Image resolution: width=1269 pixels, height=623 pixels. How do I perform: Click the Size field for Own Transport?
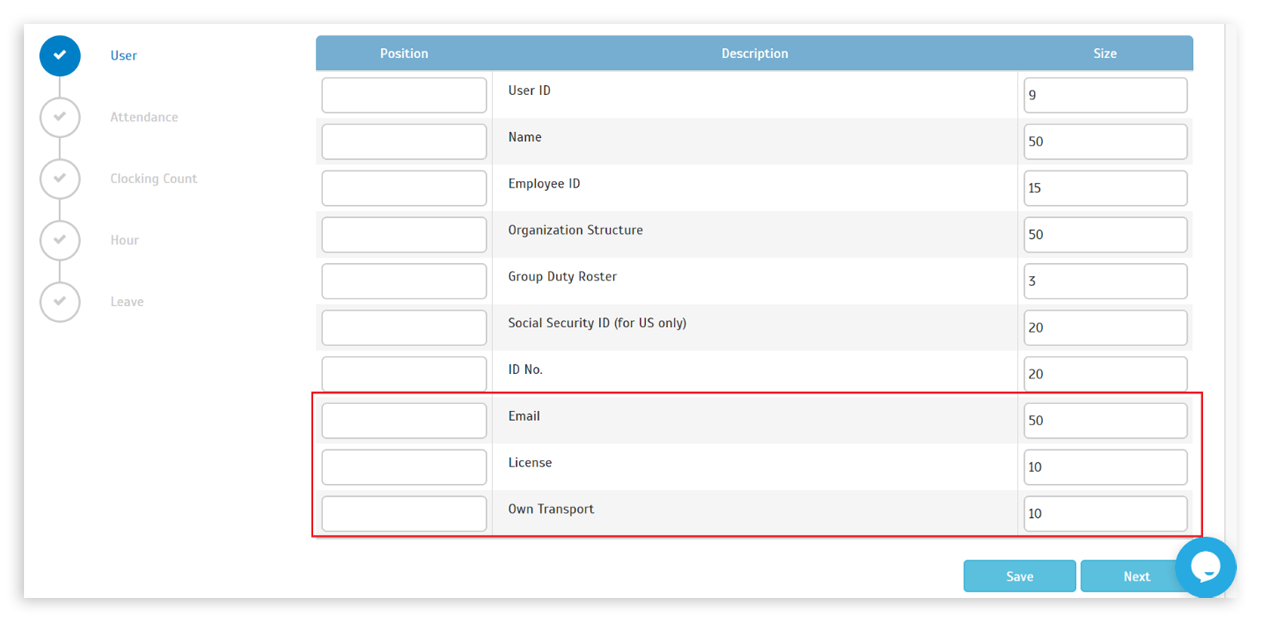pos(1106,514)
